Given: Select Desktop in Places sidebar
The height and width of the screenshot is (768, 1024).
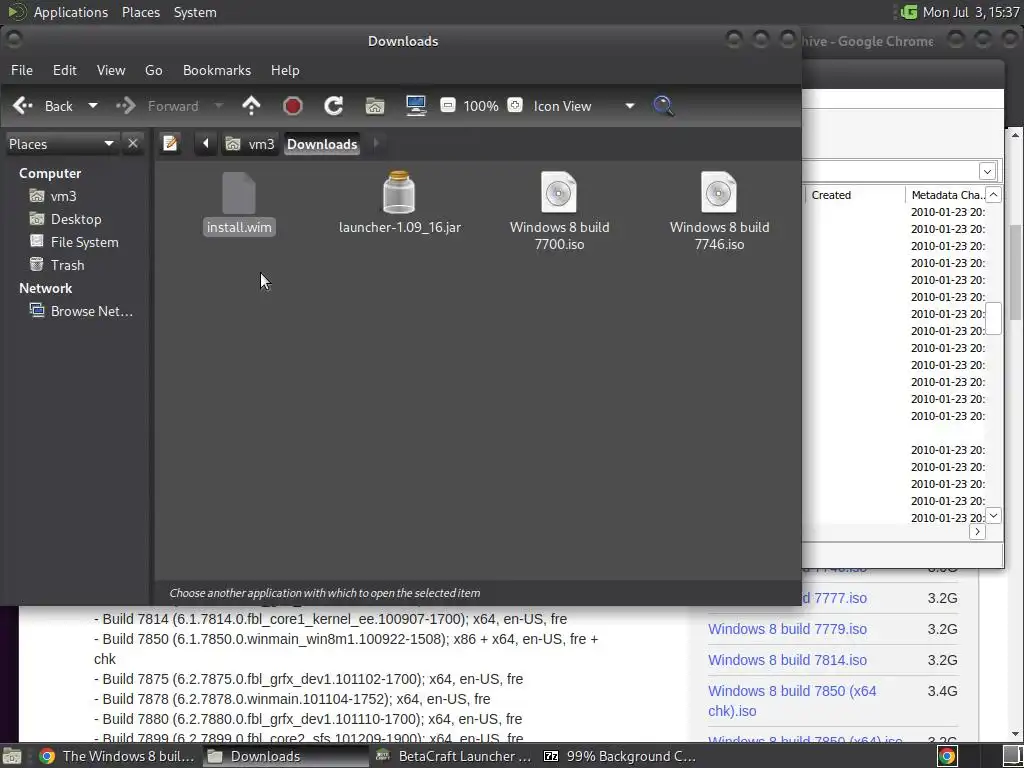Looking at the screenshot, I should click(66, 219).
